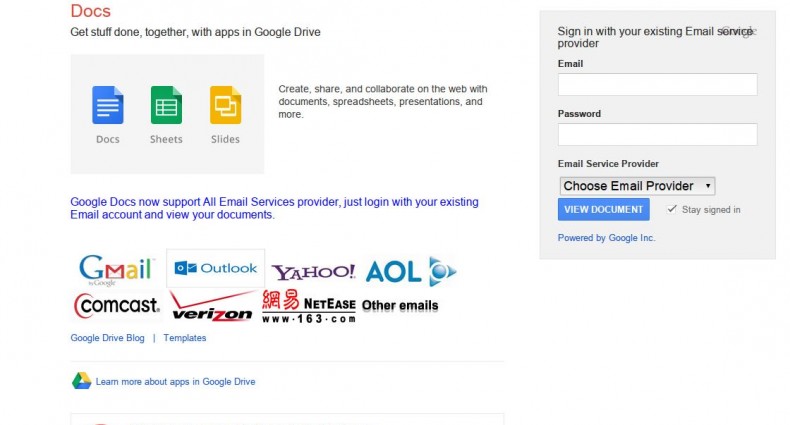Open the Templates link

tap(185, 338)
